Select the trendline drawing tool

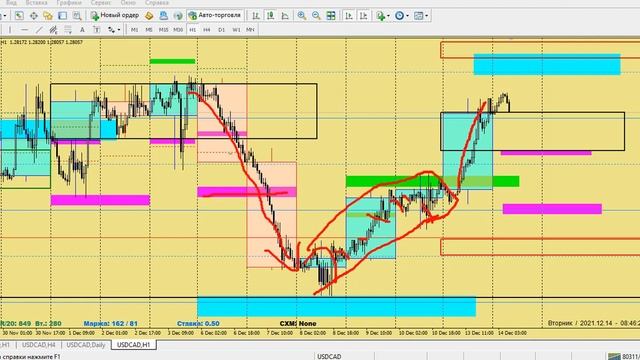click(x=39, y=30)
